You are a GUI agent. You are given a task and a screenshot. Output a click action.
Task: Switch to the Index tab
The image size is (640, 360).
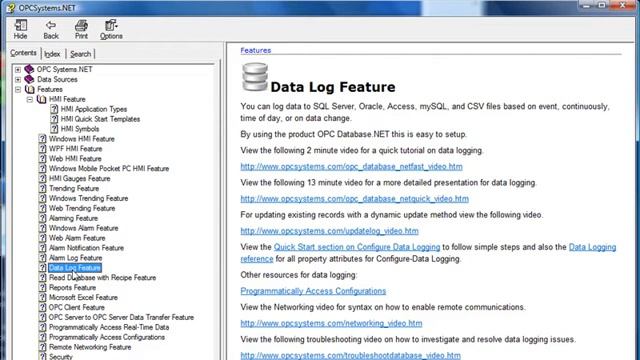pos(52,54)
